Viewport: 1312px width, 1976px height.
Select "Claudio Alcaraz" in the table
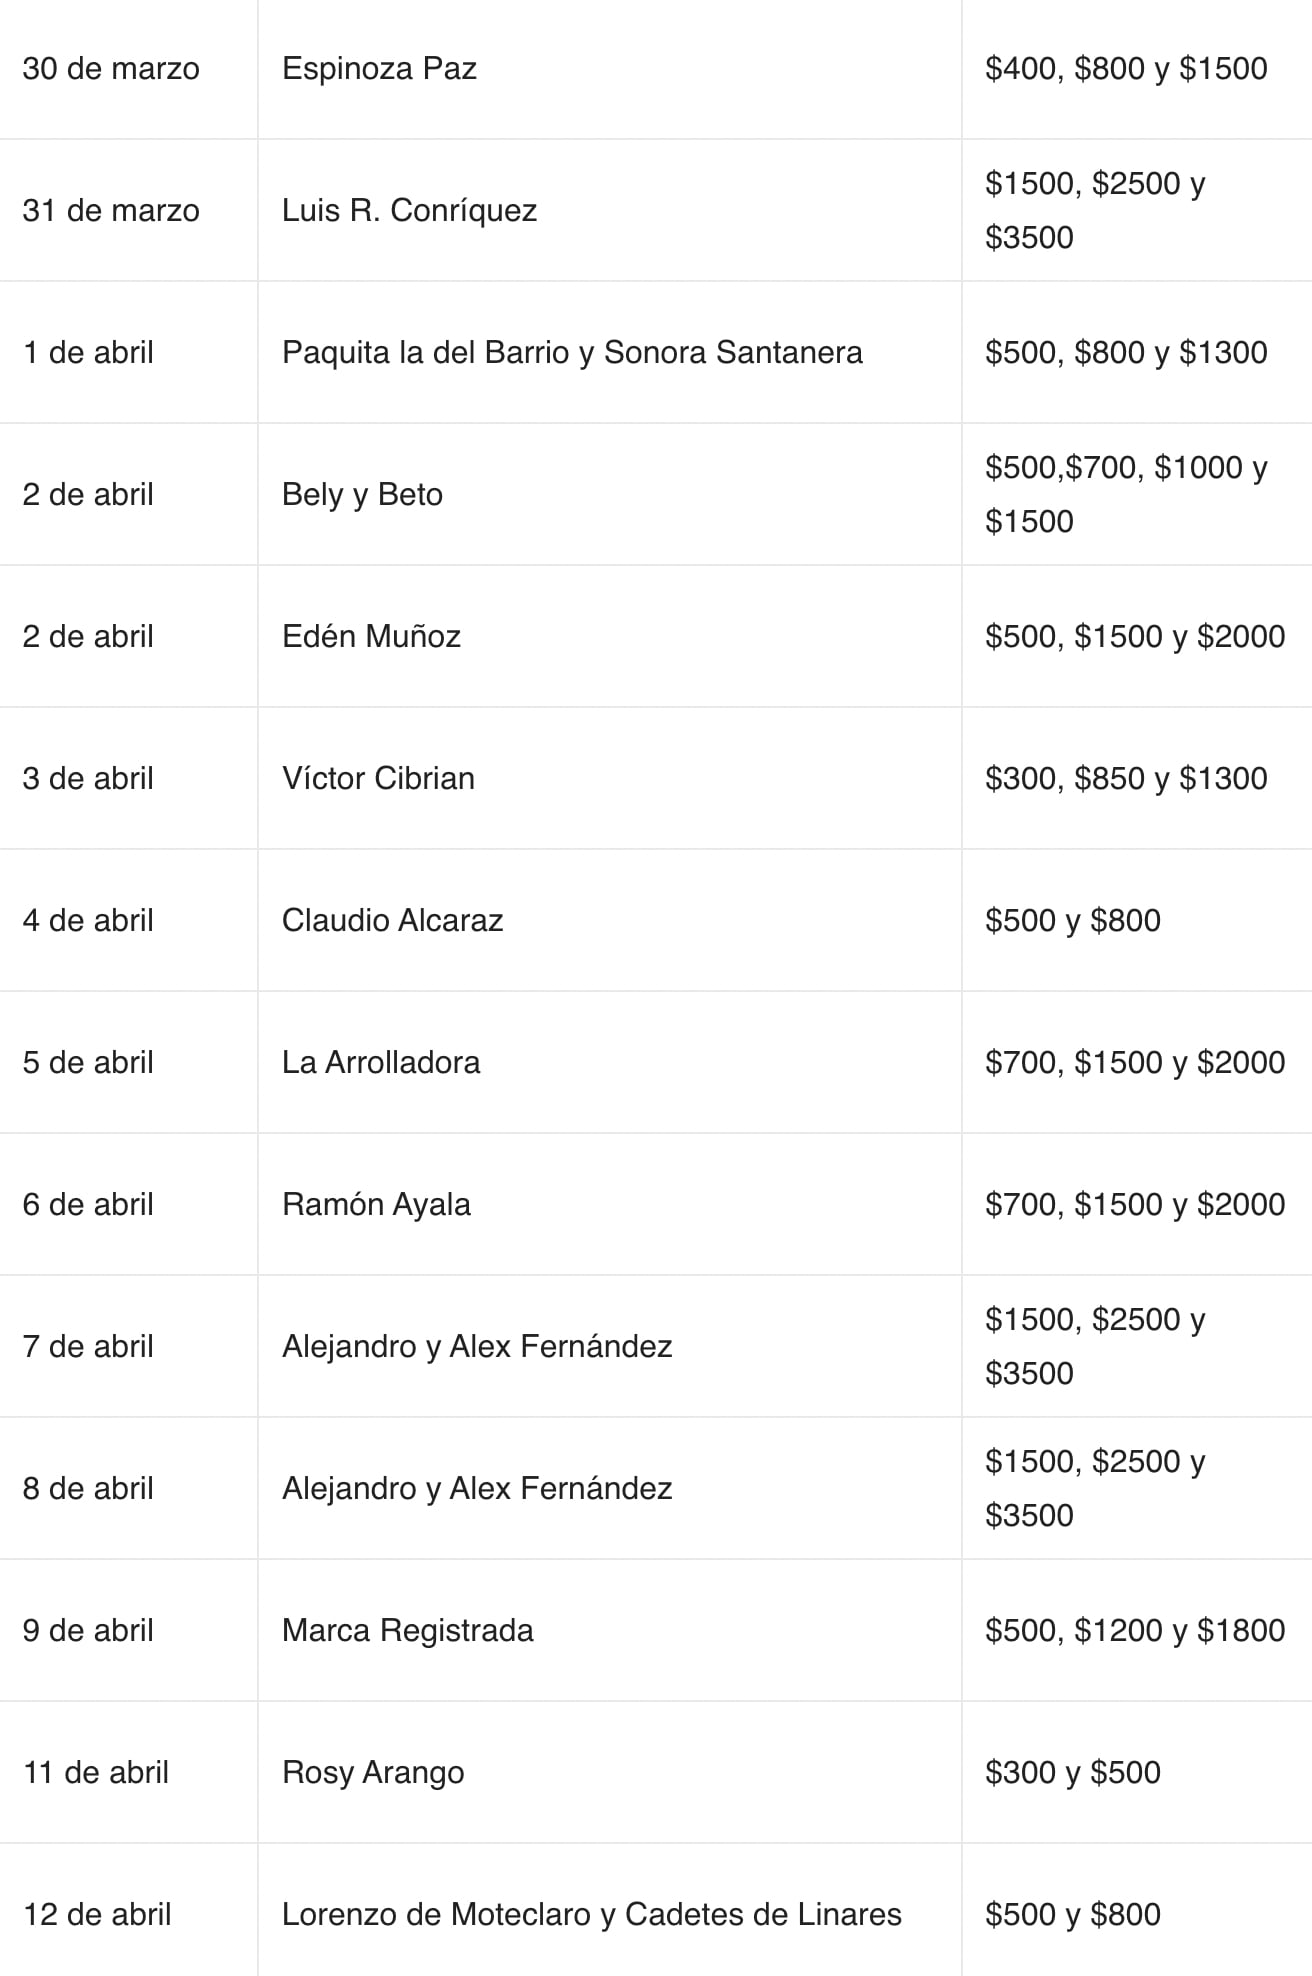(392, 920)
